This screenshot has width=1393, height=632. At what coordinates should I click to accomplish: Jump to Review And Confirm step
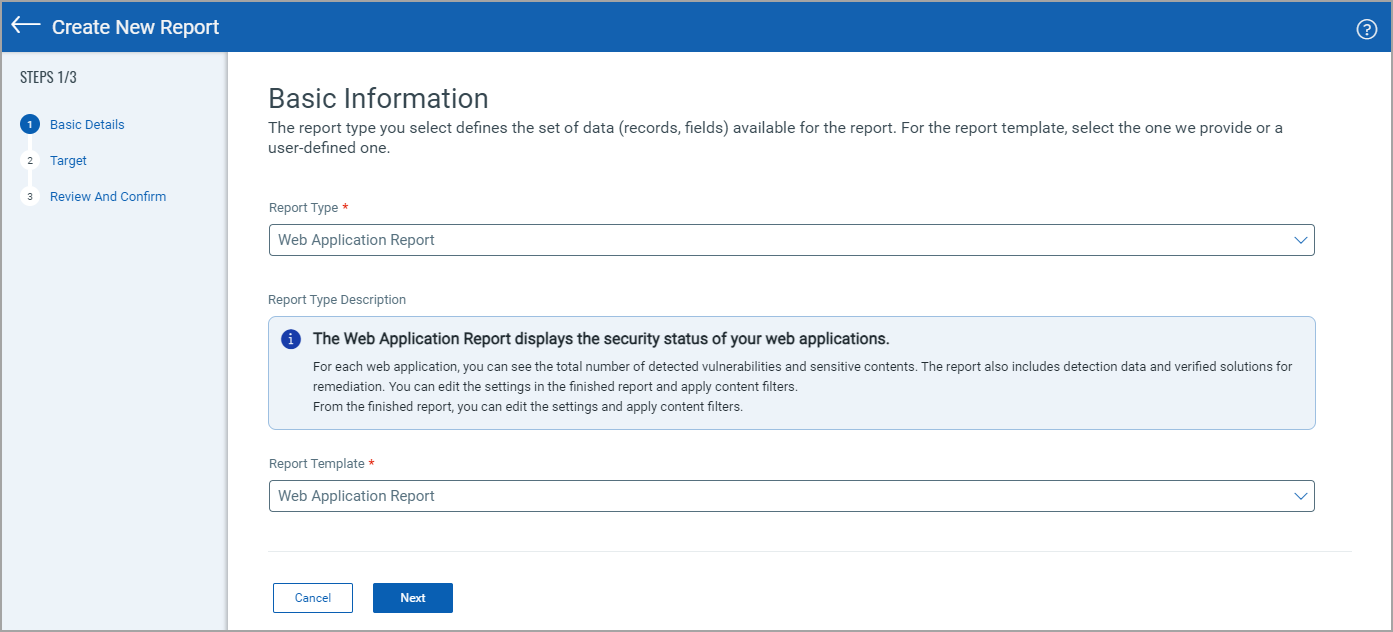click(x=107, y=196)
